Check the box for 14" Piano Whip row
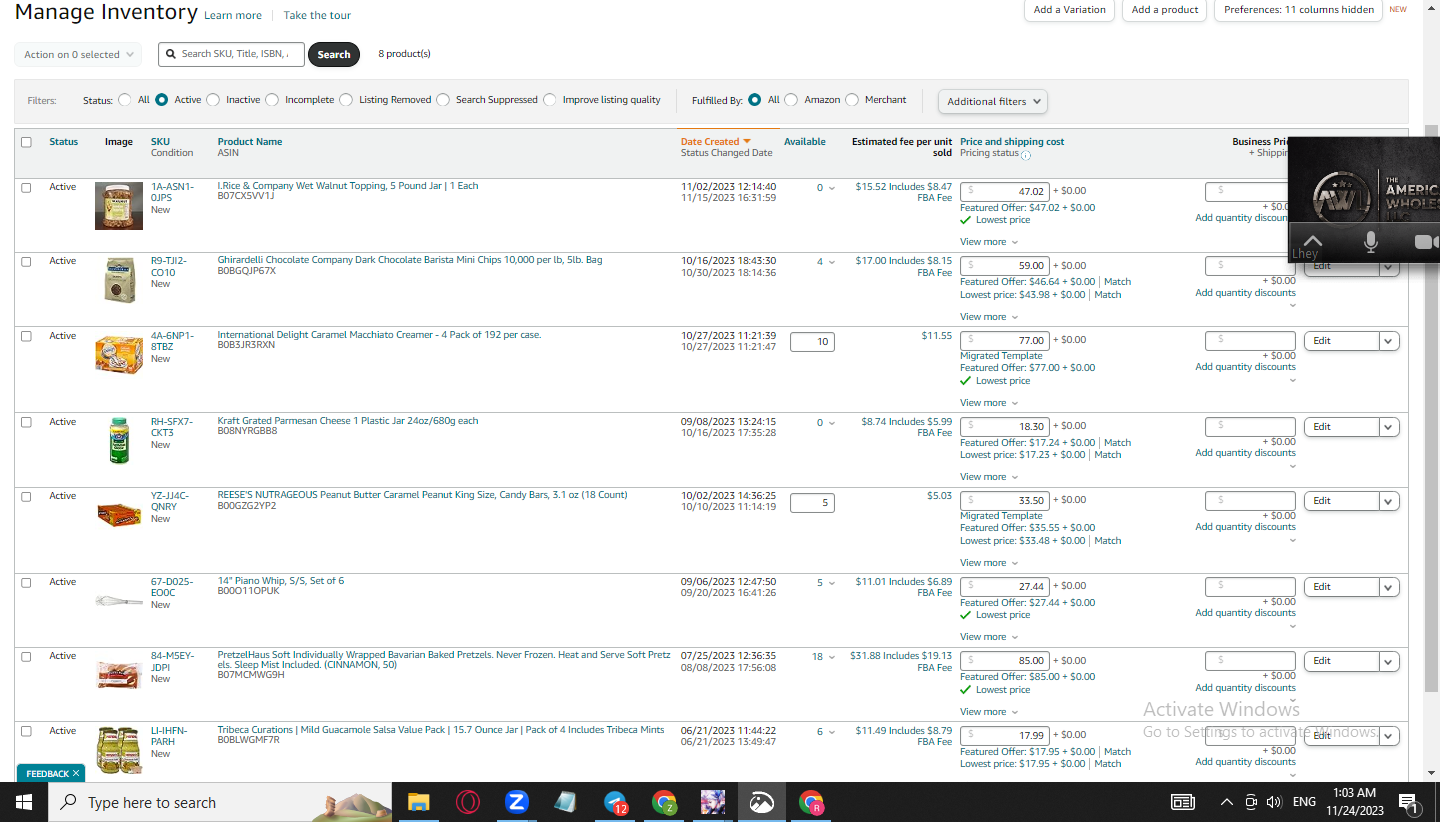Screen dimensions: 1440x822 pyautogui.click(x=26, y=582)
